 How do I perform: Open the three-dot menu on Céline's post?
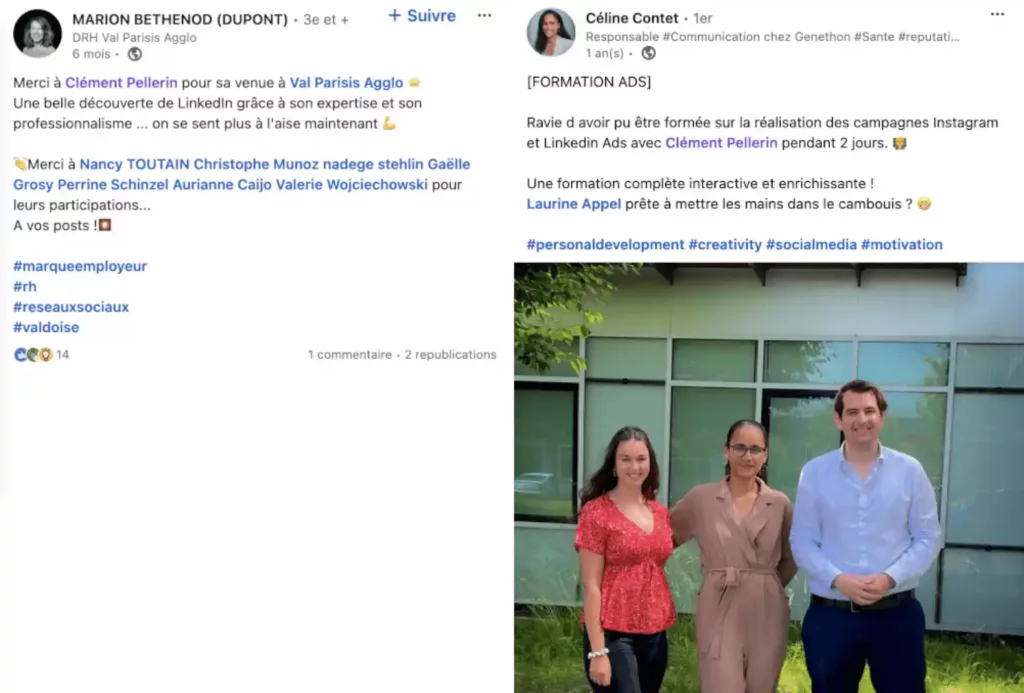[x=997, y=14]
